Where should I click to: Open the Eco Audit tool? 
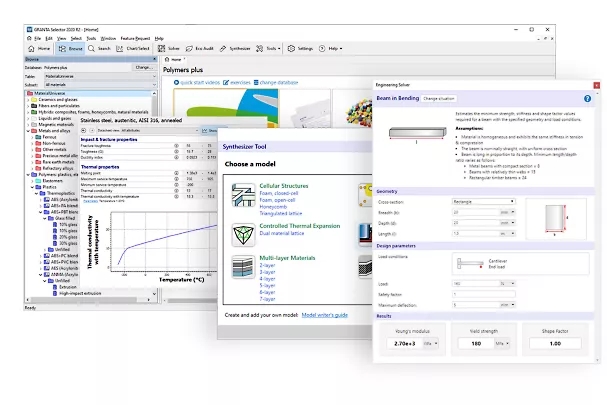[200, 48]
